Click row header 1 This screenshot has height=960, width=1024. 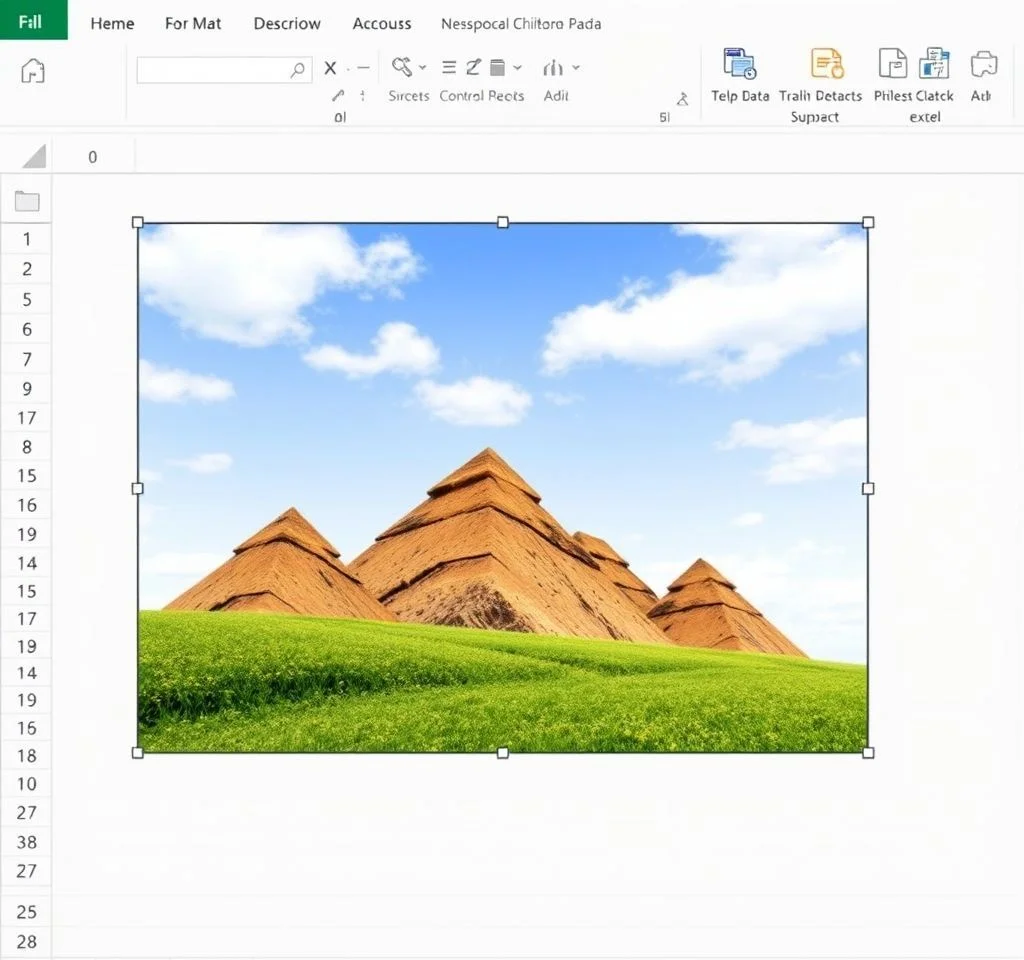pos(27,239)
